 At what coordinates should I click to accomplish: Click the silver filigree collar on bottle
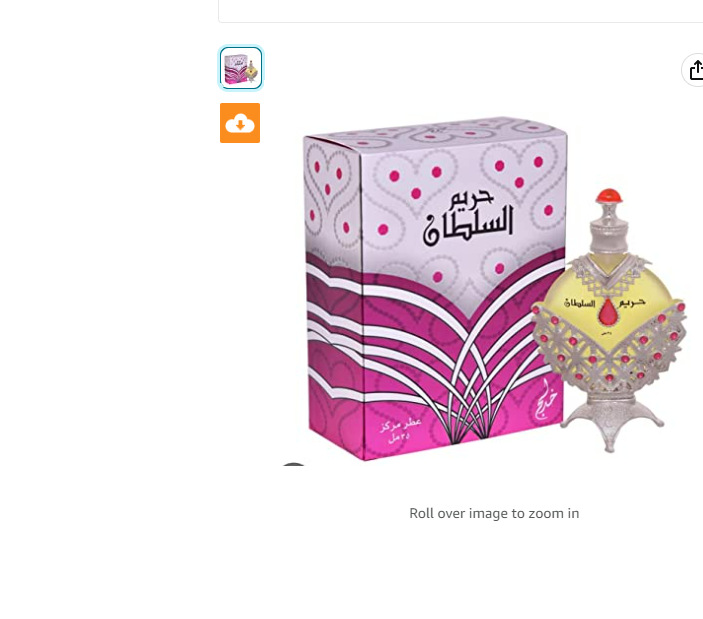click(x=609, y=271)
